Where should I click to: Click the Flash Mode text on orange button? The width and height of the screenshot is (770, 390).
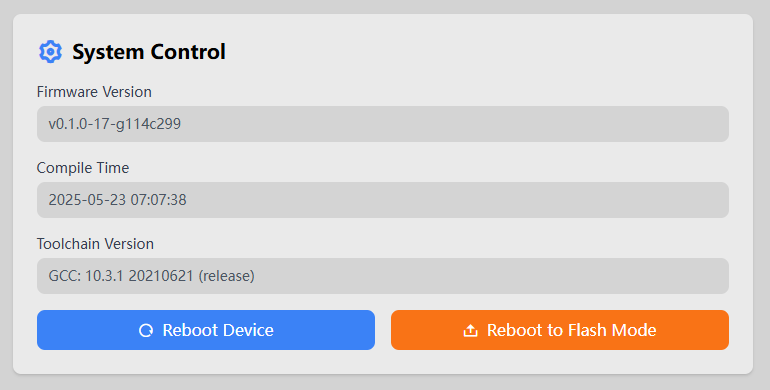[x=612, y=330]
